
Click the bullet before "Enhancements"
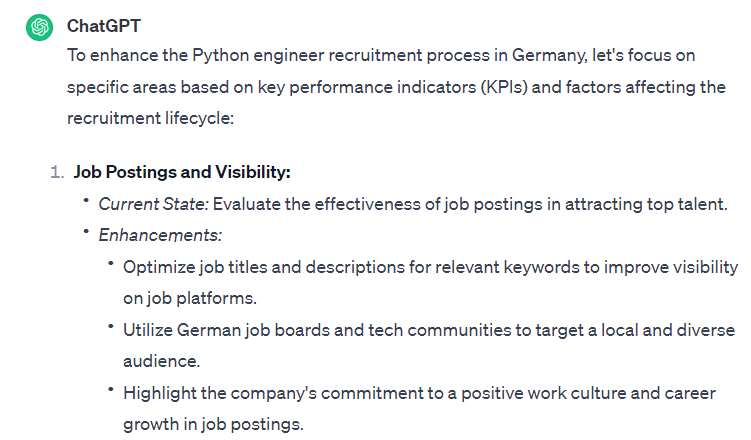(87, 234)
